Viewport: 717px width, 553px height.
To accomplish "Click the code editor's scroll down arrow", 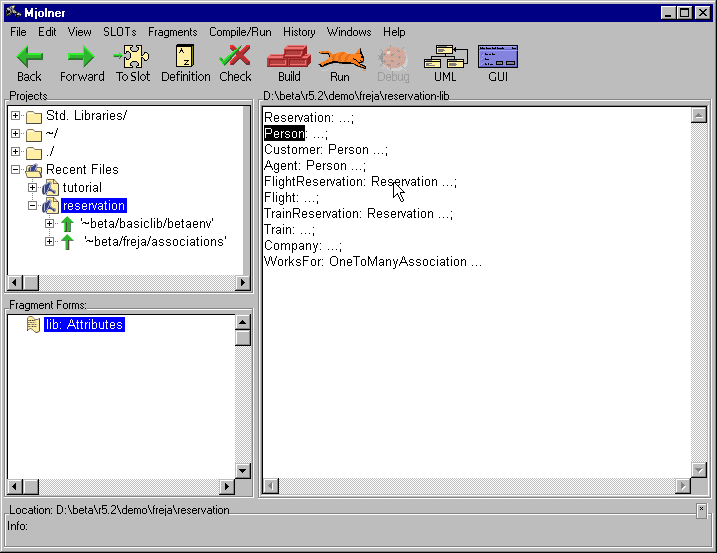I will (698, 470).
